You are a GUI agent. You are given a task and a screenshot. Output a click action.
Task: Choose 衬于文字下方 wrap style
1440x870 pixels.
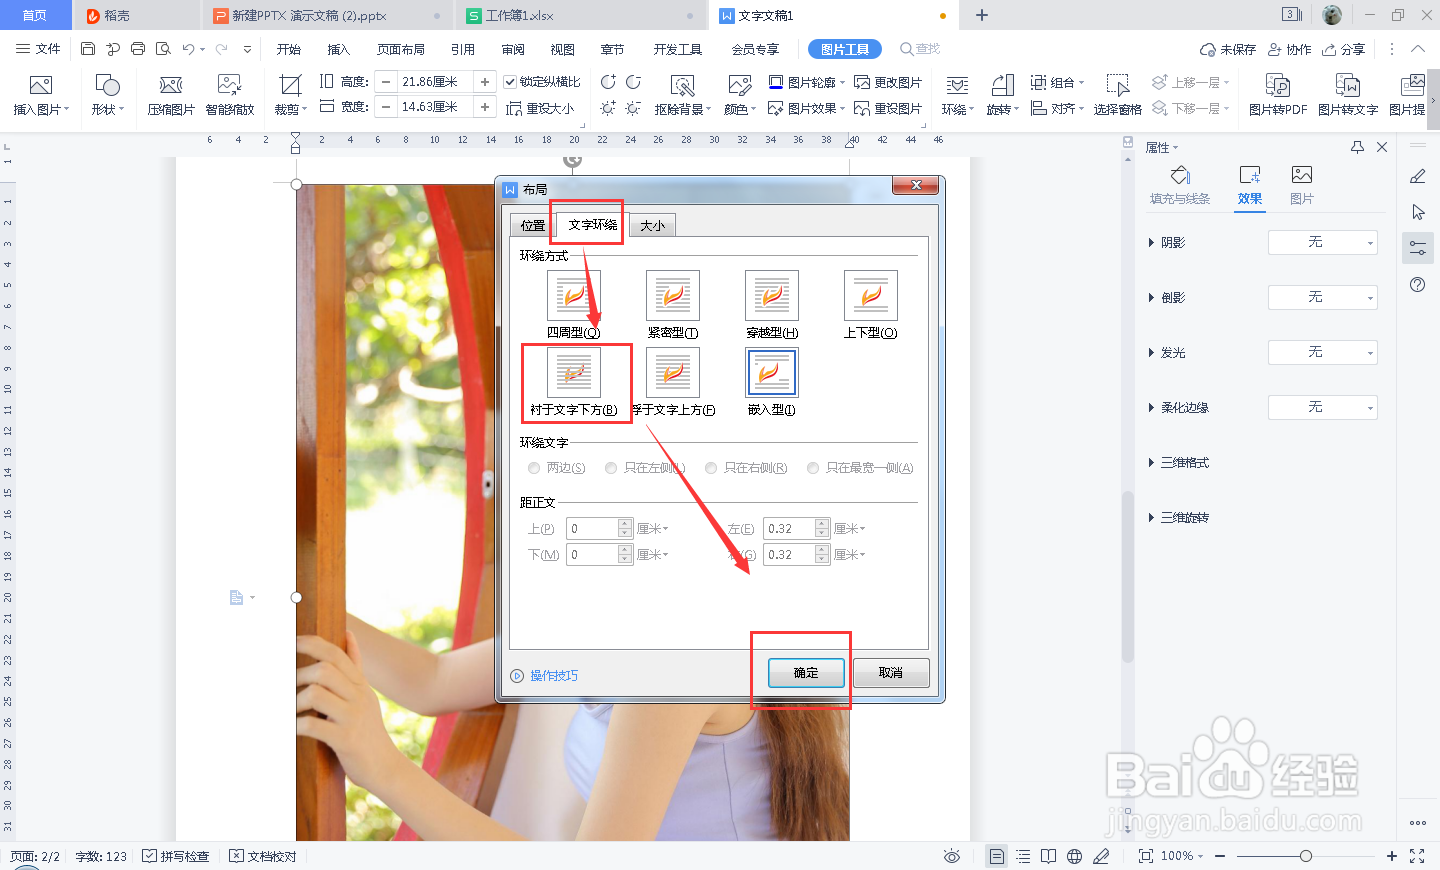click(573, 373)
